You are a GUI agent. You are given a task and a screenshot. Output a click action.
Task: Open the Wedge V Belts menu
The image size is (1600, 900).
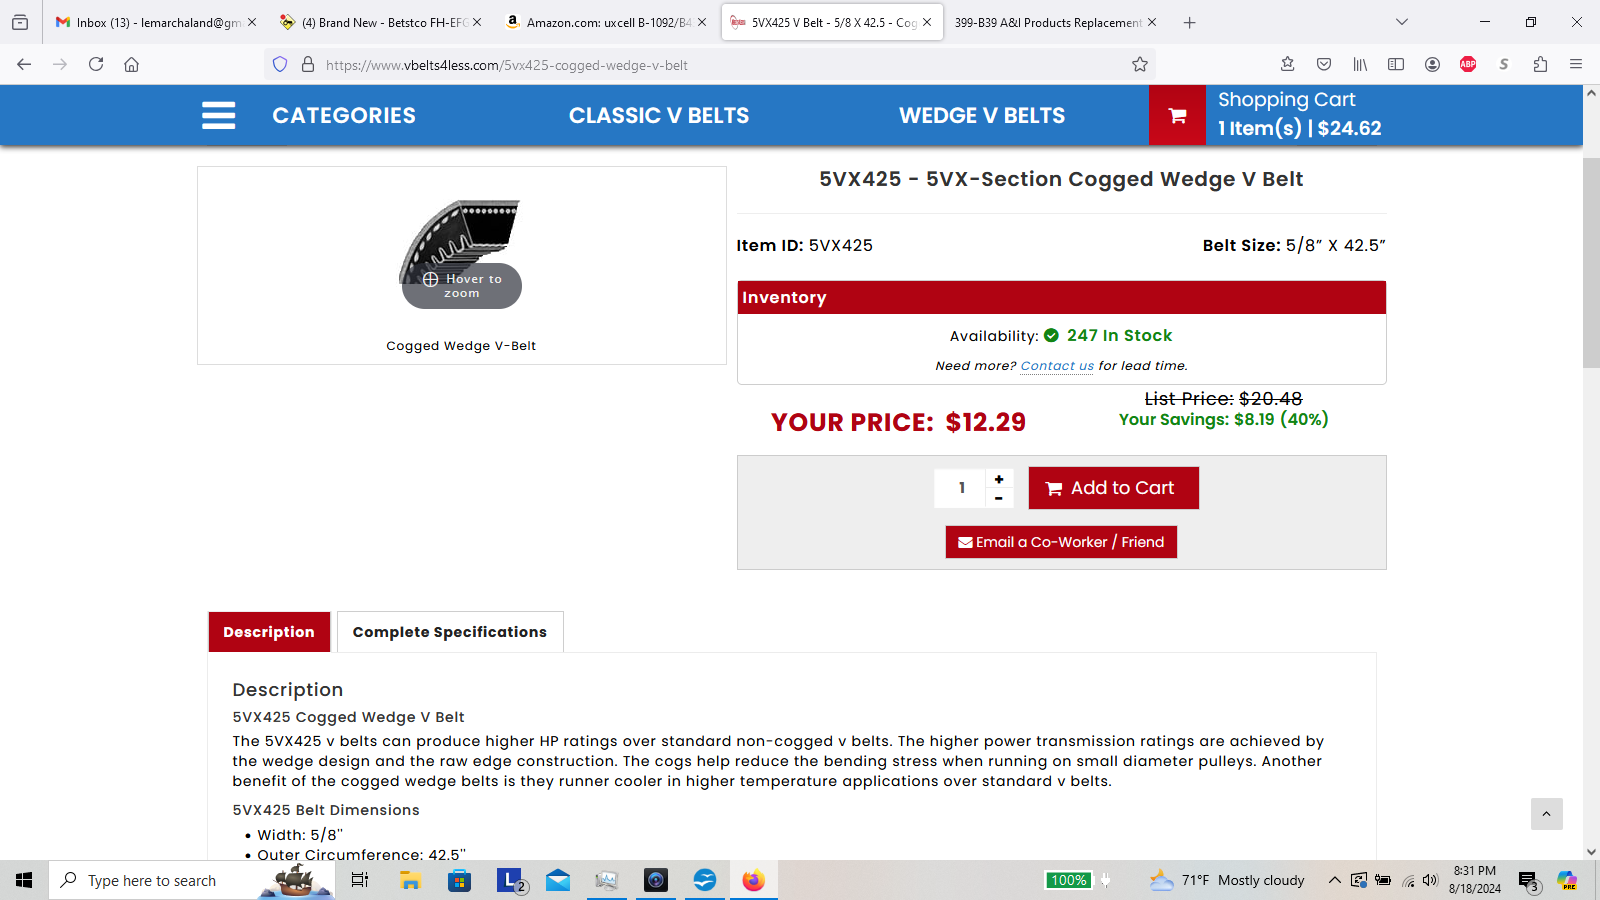[981, 116]
